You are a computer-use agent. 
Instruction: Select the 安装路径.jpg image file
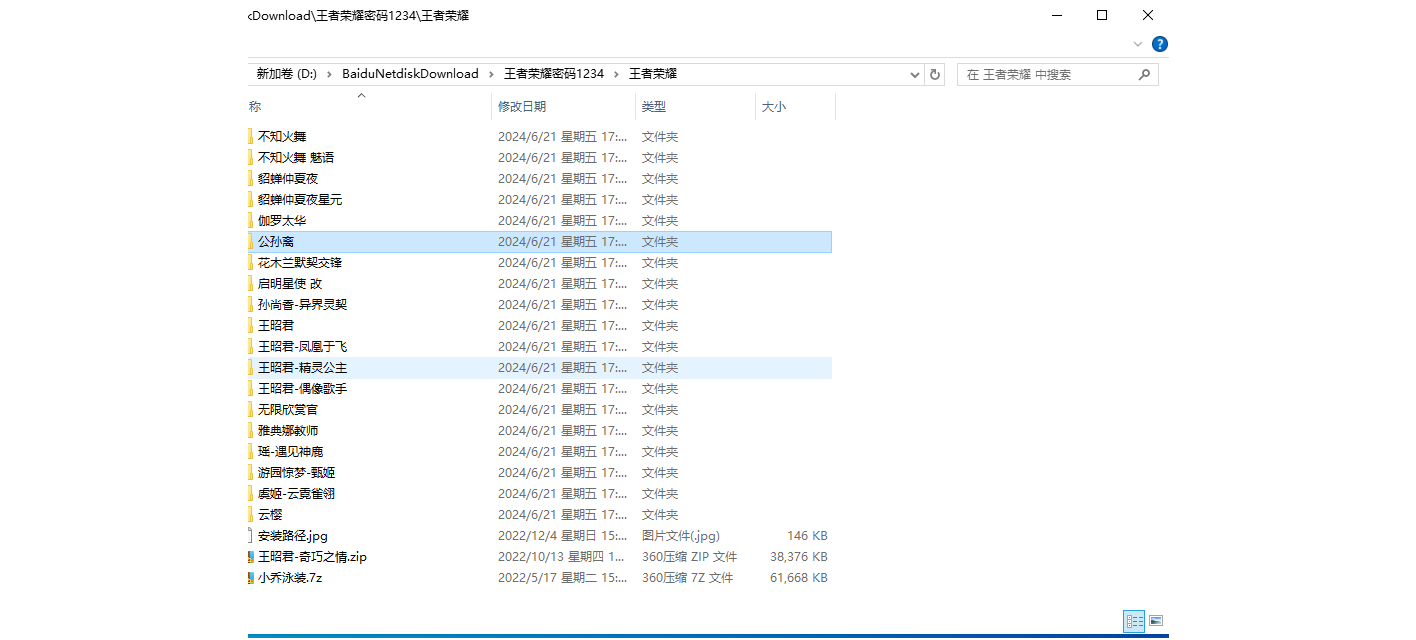[293, 535]
